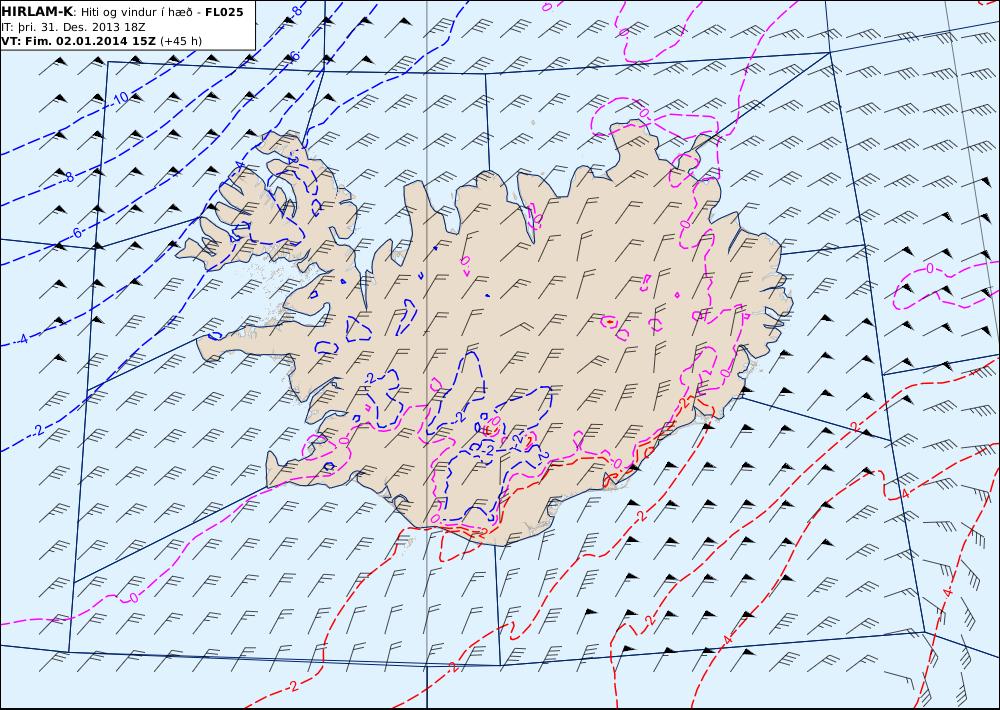Screen dimensions: 1000x710
Task: Click the HIRLAM-K model name in title box
Action: click(37, 12)
